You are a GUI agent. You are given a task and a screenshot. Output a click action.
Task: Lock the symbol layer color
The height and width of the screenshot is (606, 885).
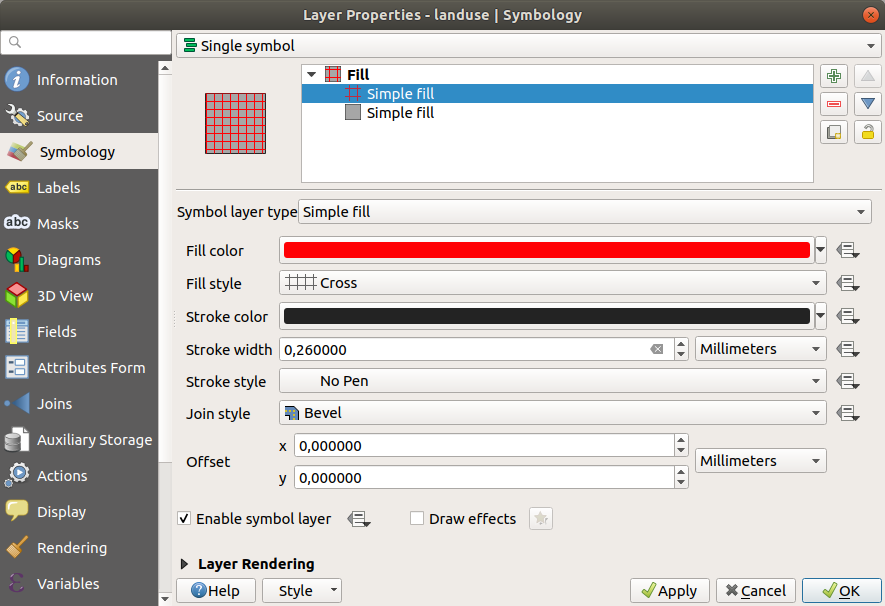pyautogui.click(x=867, y=131)
